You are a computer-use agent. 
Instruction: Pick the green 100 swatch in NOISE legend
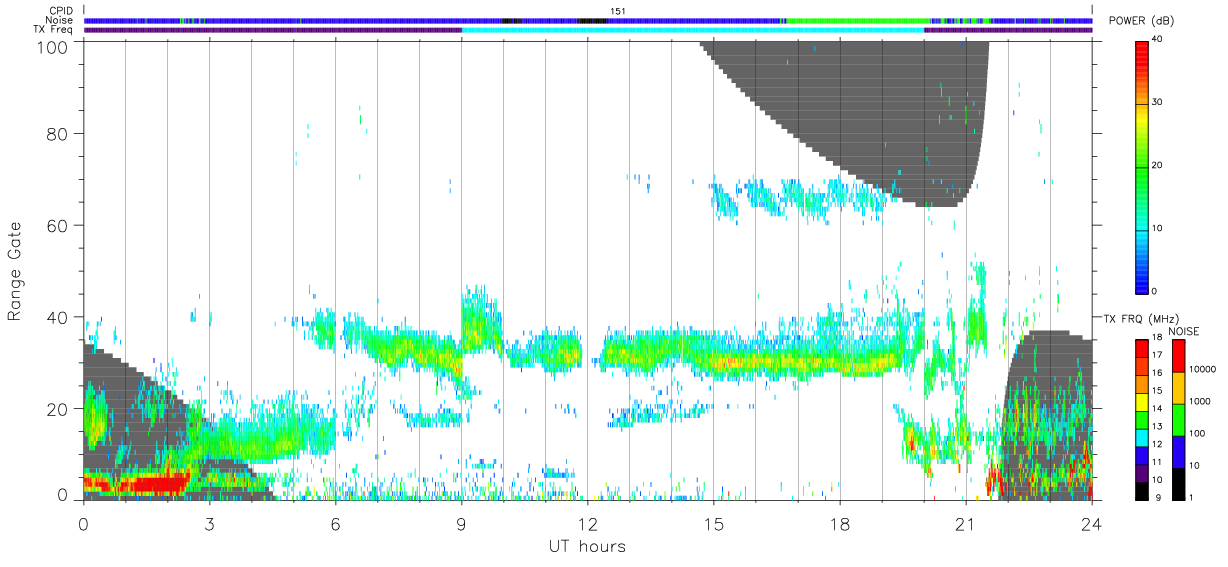[1180, 419]
